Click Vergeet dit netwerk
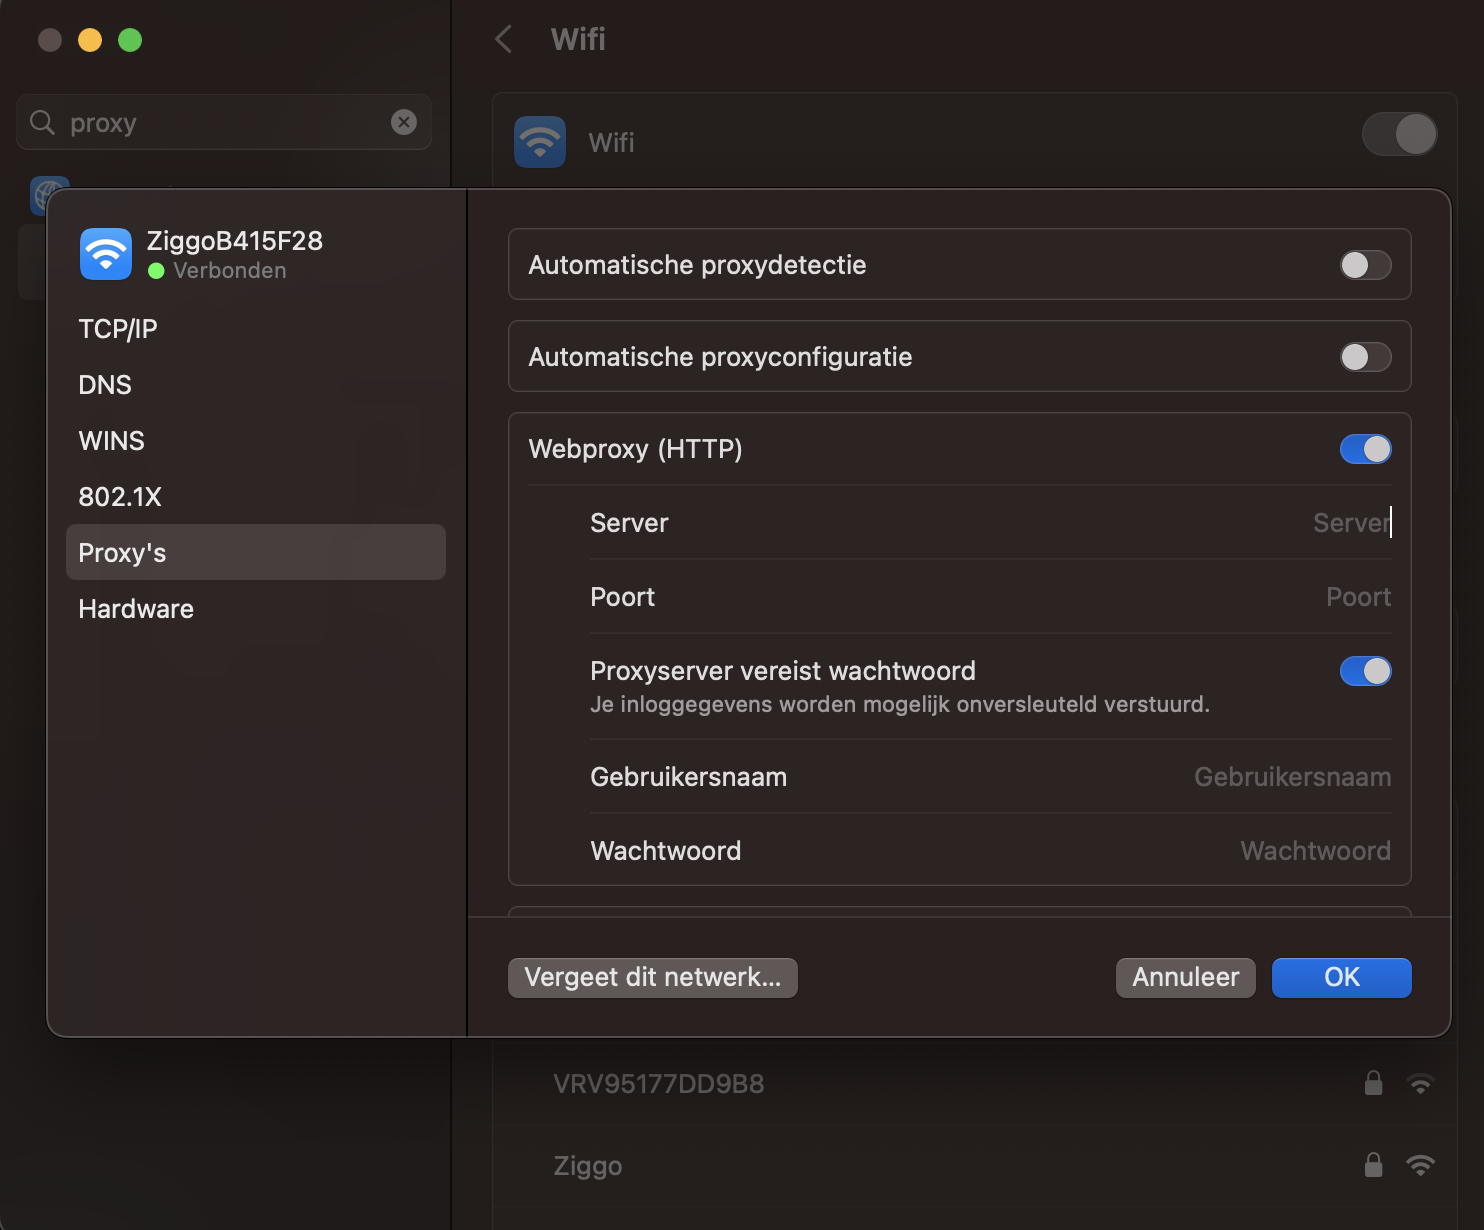 click(652, 977)
